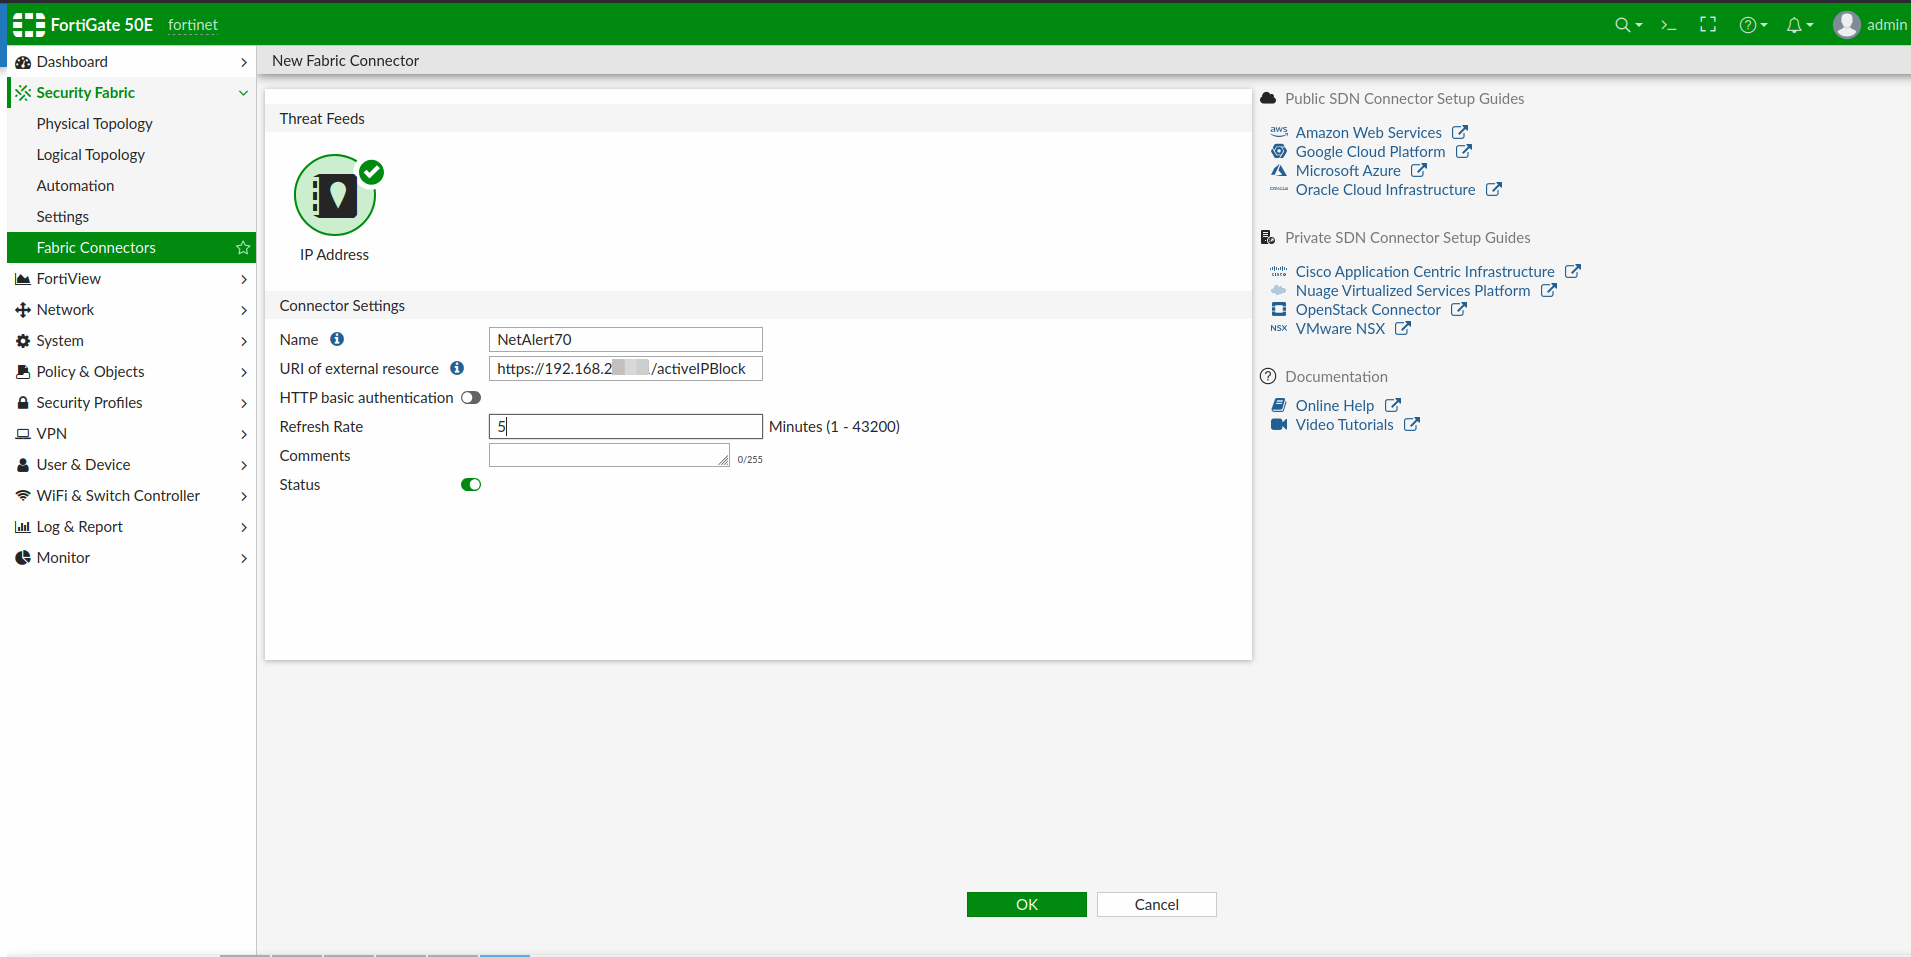Enable HTTP basic authentication toggle
The width and height of the screenshot is (1911, 957).
471,398
